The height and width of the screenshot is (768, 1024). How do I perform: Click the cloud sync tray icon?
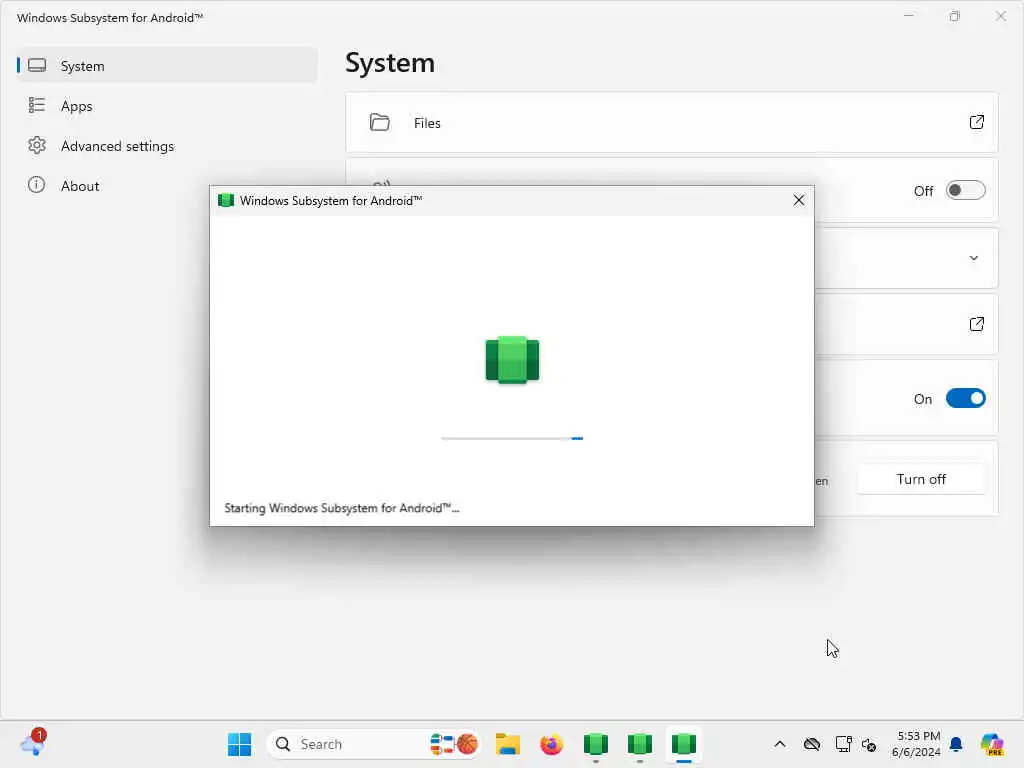pyautogui.click(x=812, y=744)
